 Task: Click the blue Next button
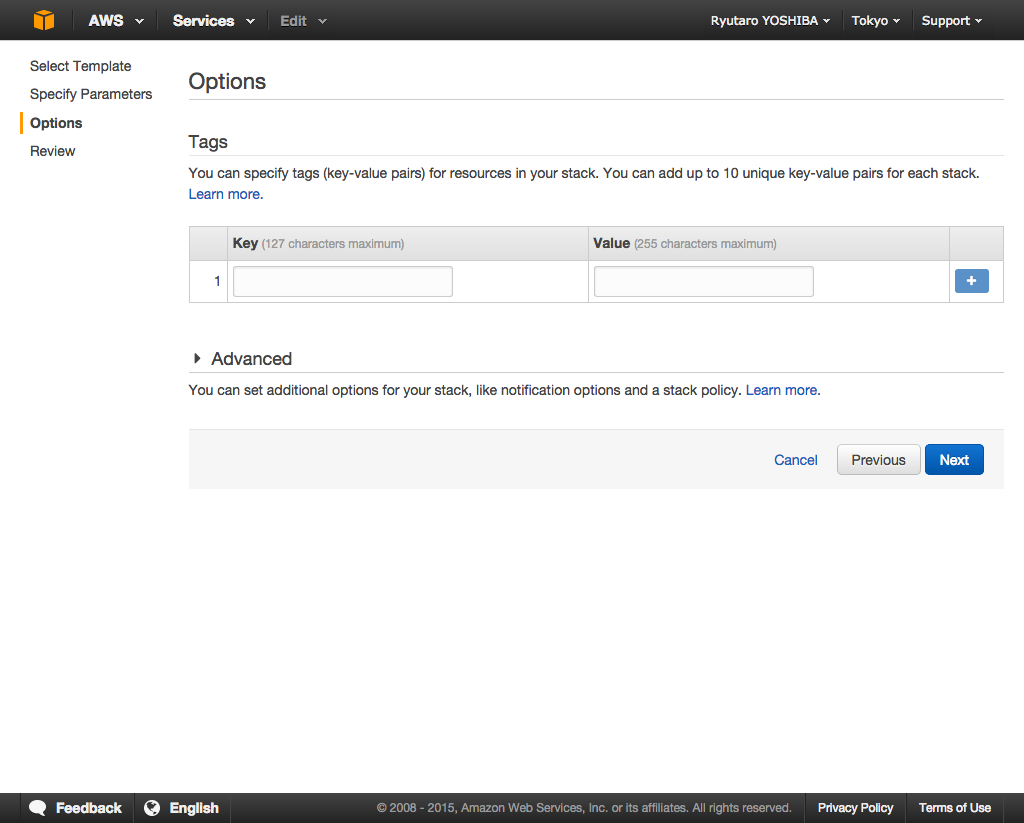point(954,460)
